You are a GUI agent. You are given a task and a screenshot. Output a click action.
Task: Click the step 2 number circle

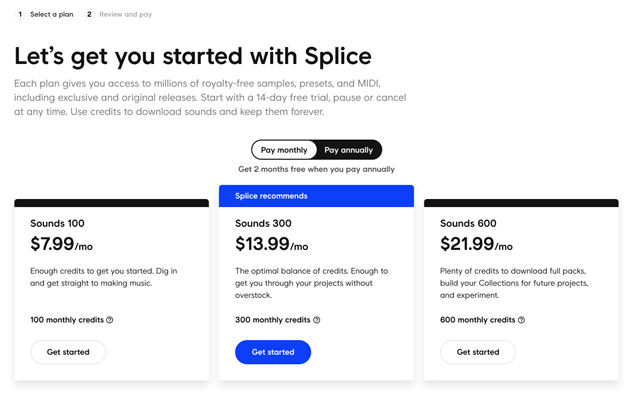pyautogui.click(x=89, y=14)
